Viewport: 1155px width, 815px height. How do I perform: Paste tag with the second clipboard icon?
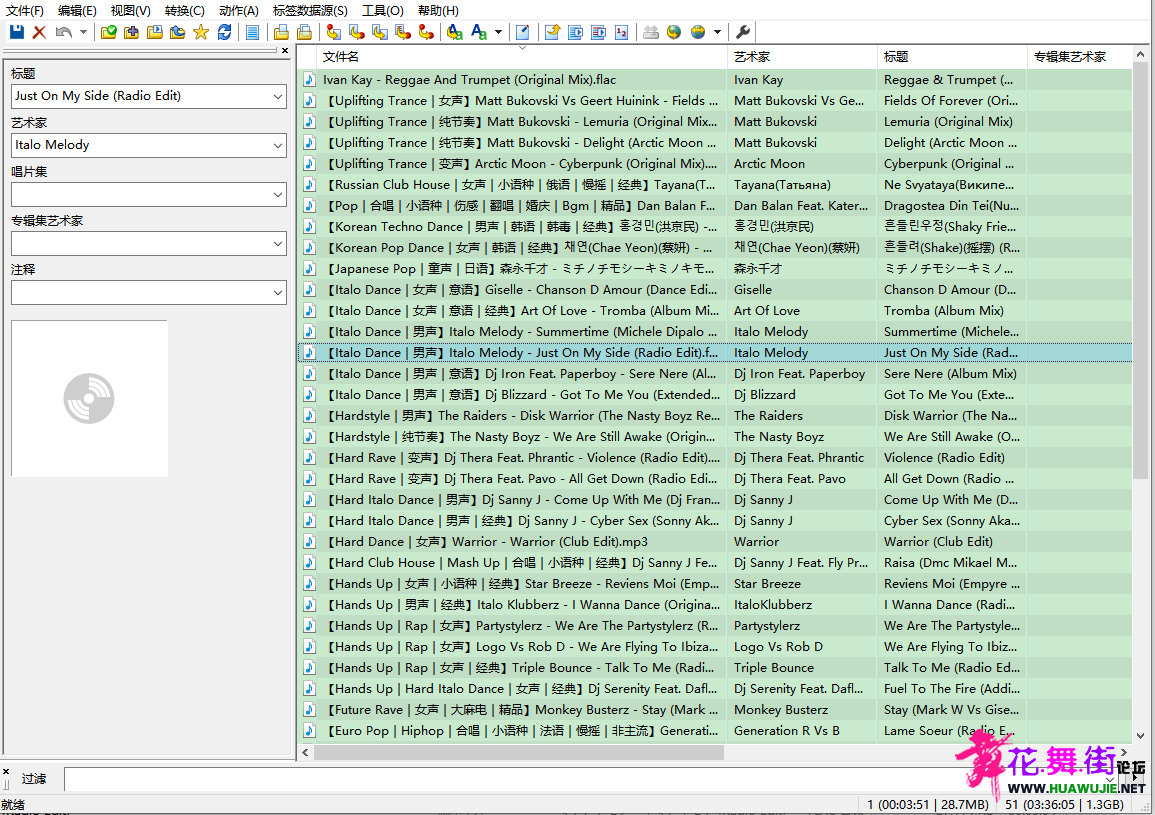coord(304,32)
